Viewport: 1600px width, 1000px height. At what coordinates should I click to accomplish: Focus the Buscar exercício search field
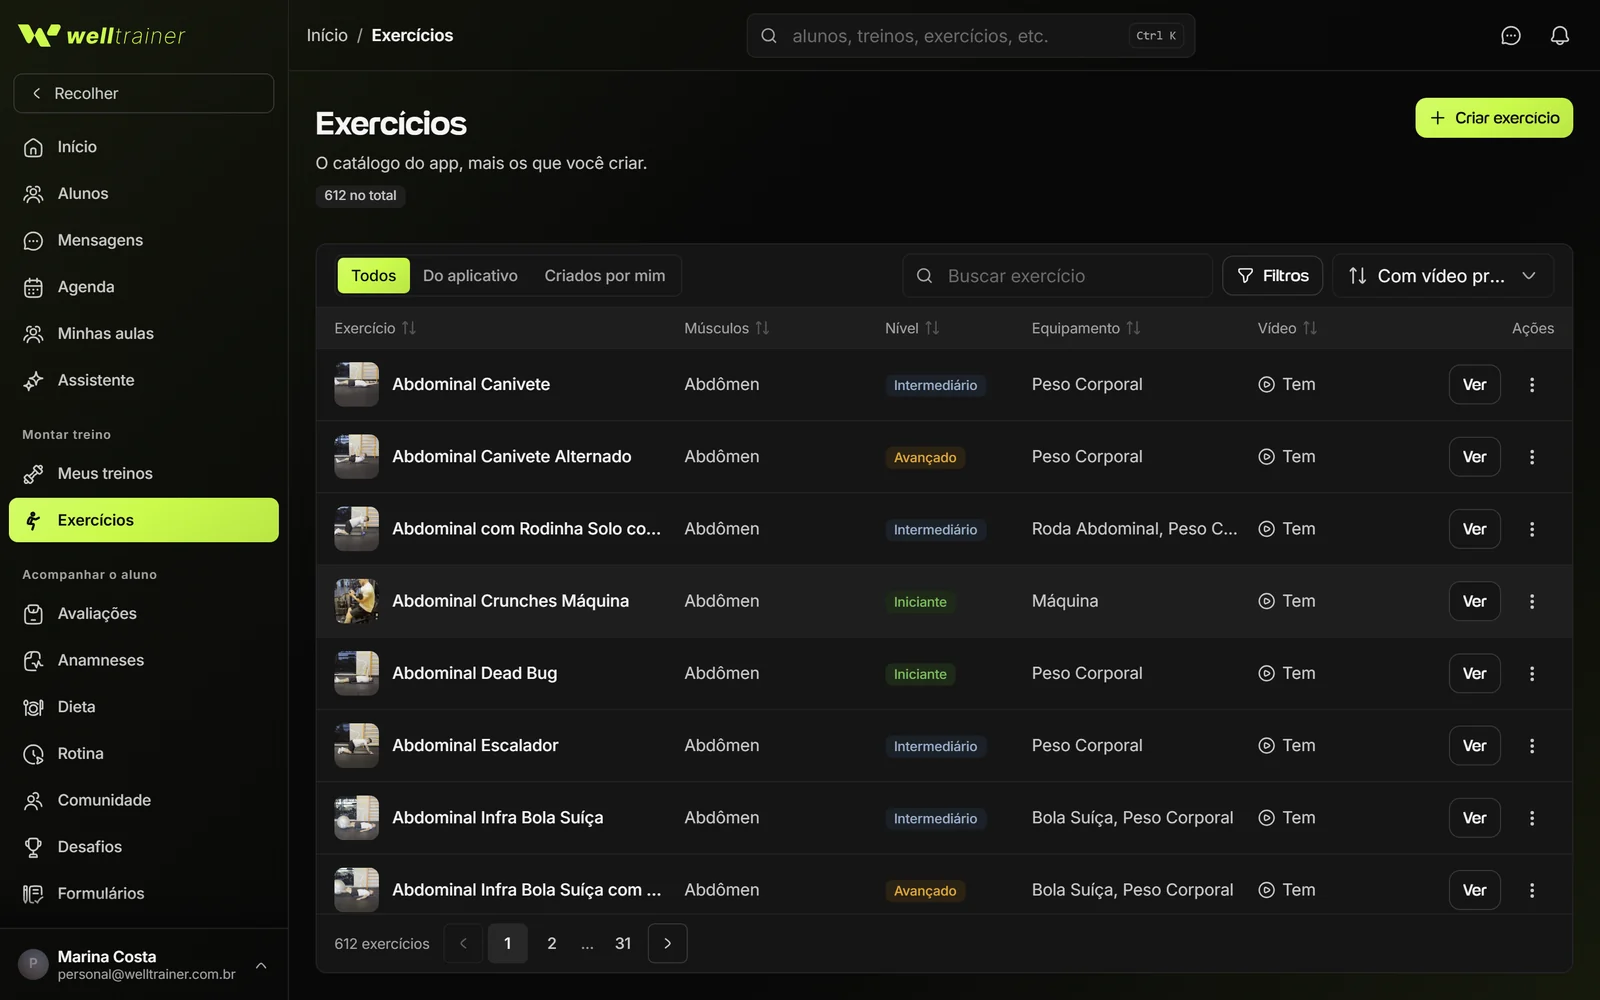click(x=1057, y=276)
